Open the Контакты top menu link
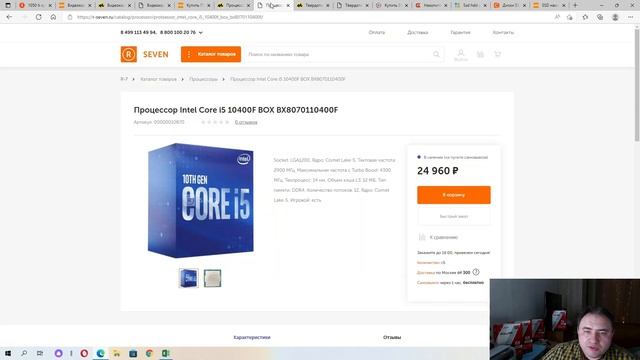Viewport: 640px width, 360px height. (503, 32)
